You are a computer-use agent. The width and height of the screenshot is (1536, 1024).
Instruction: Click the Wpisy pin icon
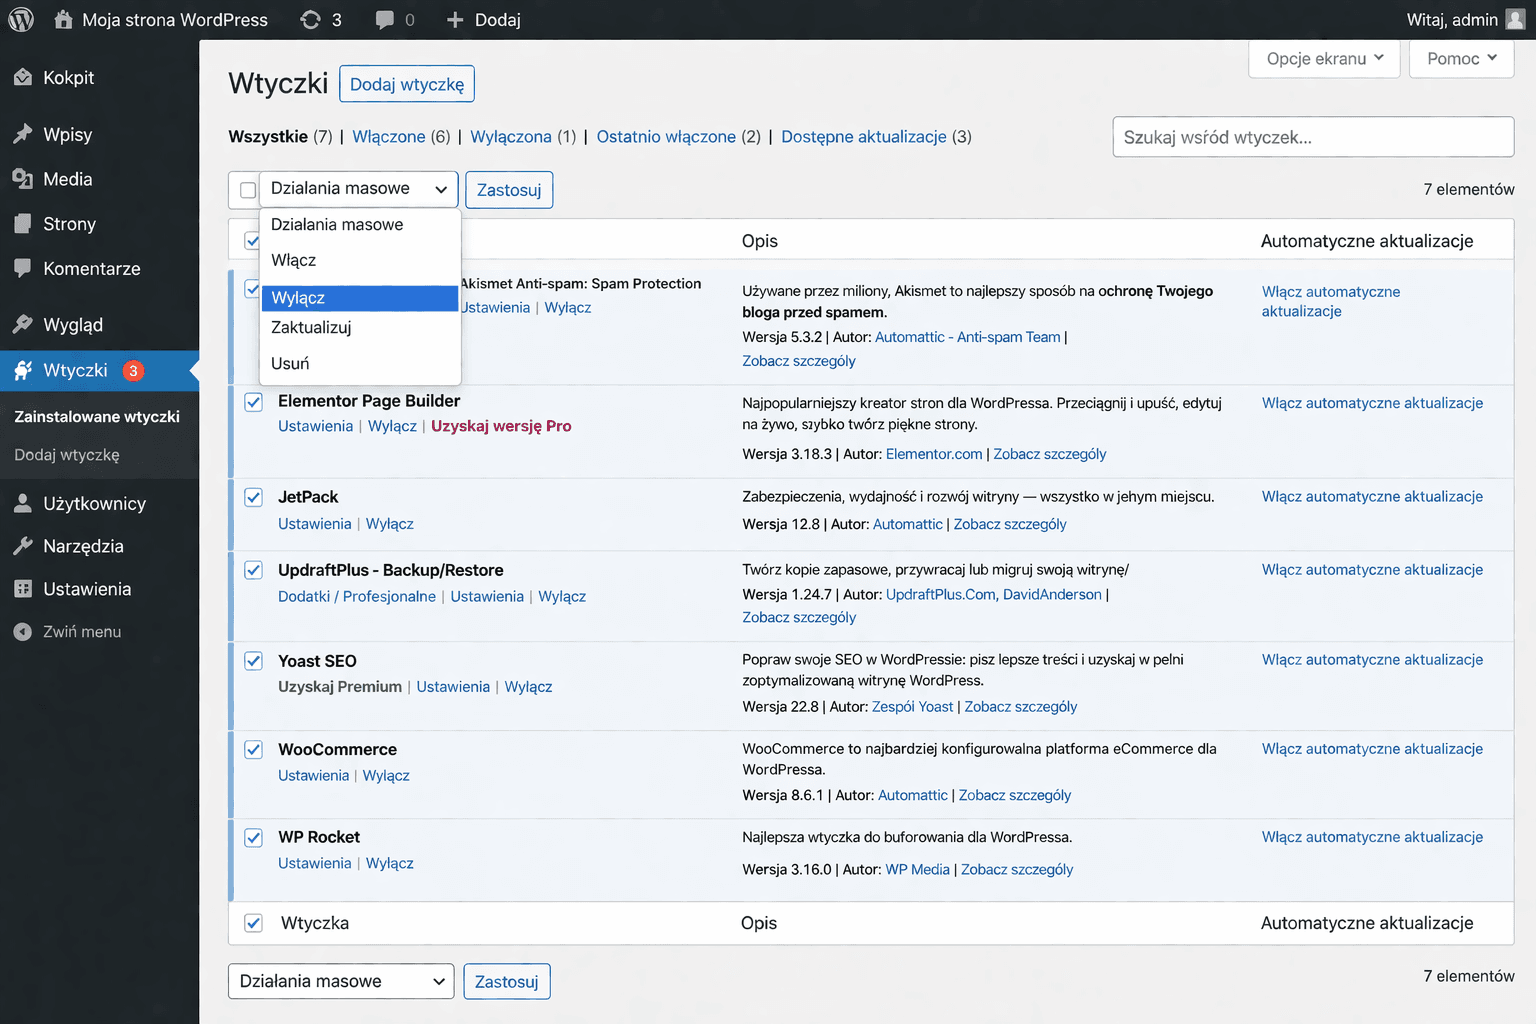tap(23, 134)
